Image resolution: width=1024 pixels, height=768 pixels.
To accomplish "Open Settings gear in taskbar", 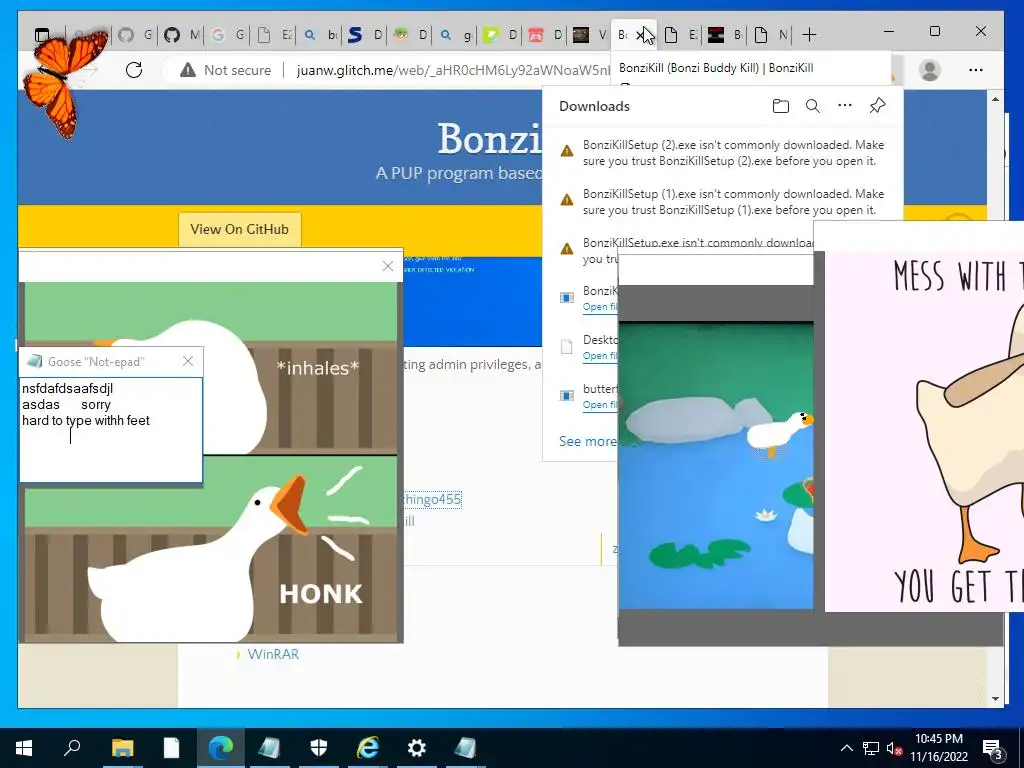I will pos(417,748).
